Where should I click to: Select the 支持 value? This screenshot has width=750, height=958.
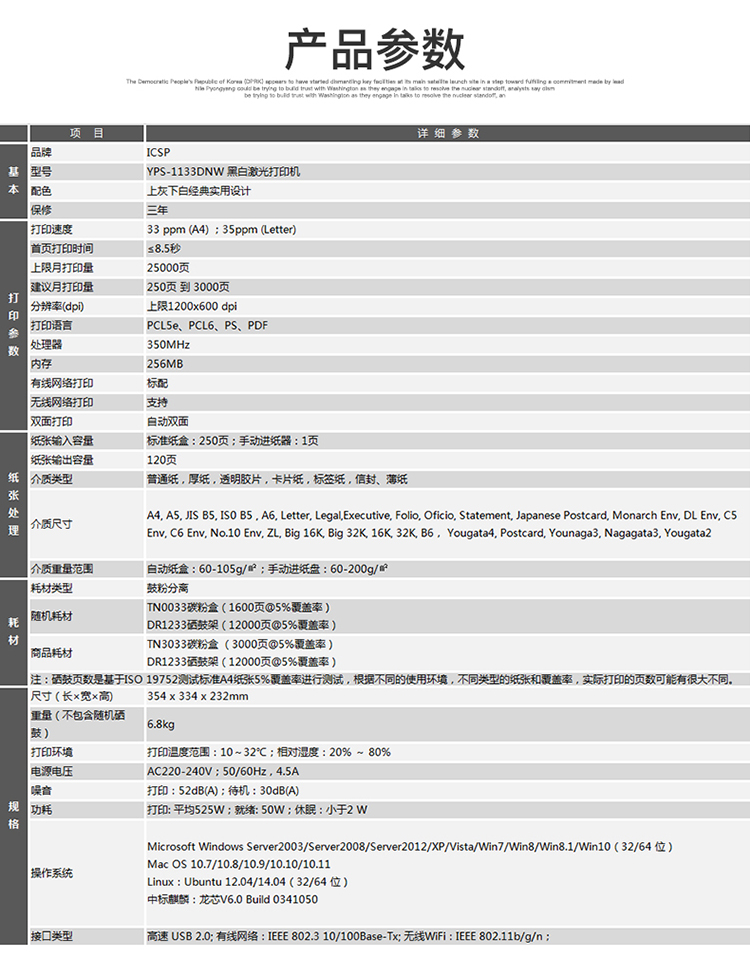[x=157, y=402]
